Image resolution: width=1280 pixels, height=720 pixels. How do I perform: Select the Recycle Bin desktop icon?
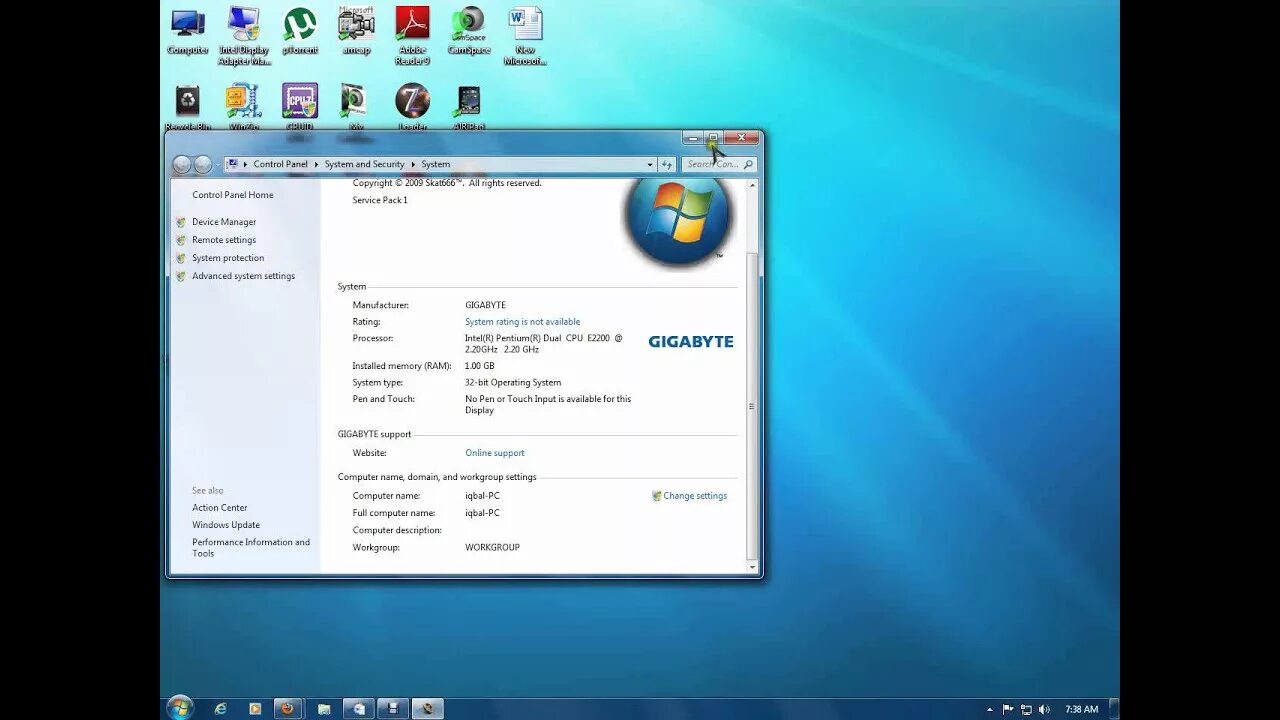coord(187,106)
